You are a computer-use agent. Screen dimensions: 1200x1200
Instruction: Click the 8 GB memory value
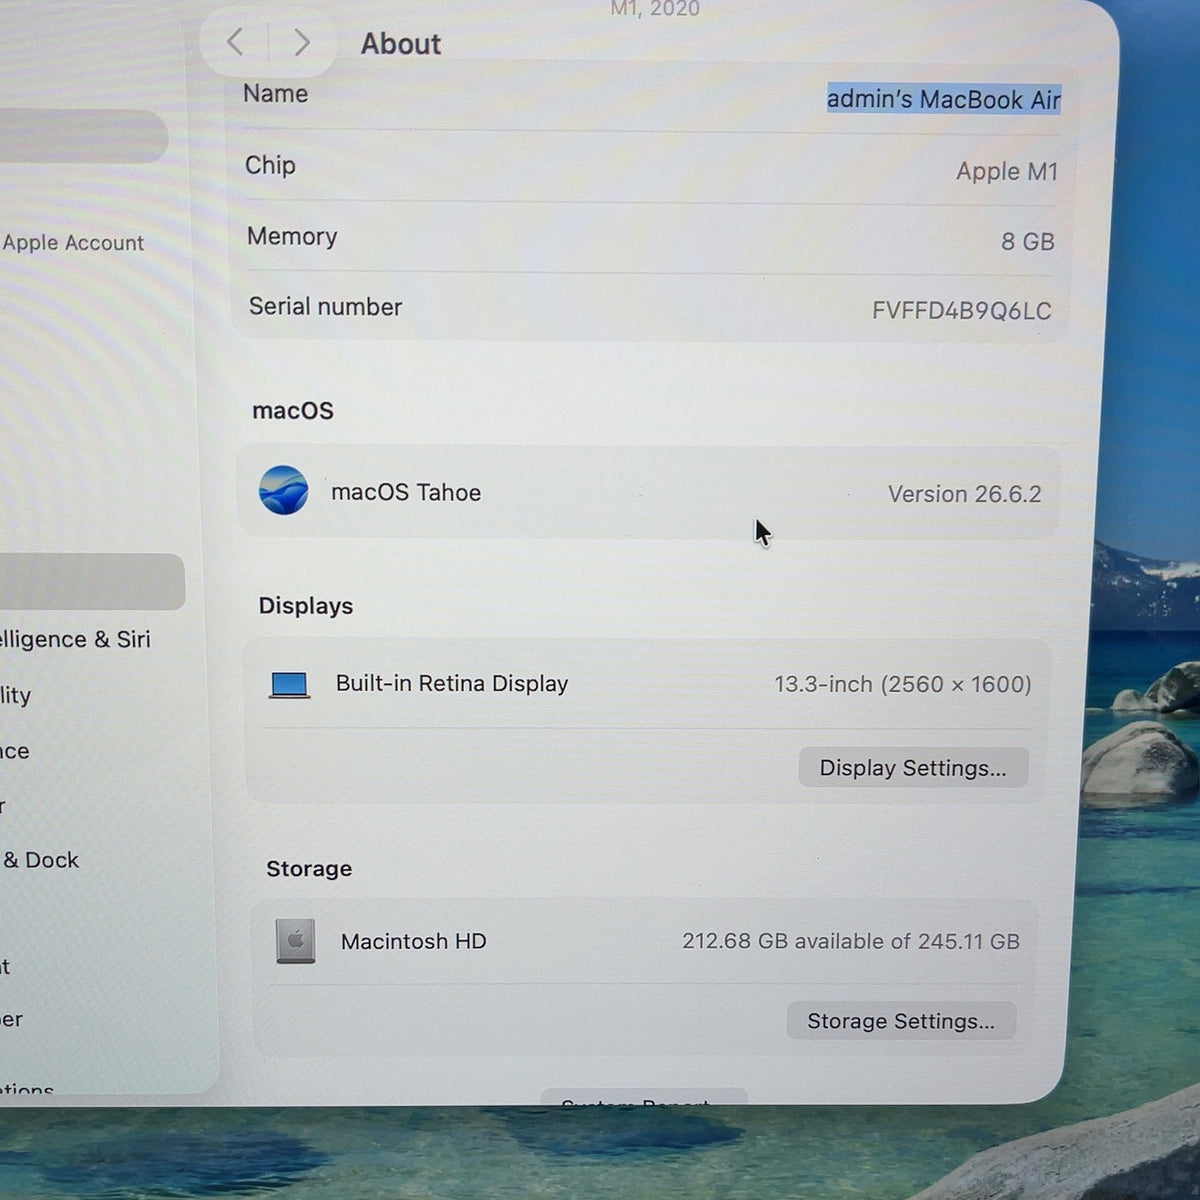click(1028, 242)
